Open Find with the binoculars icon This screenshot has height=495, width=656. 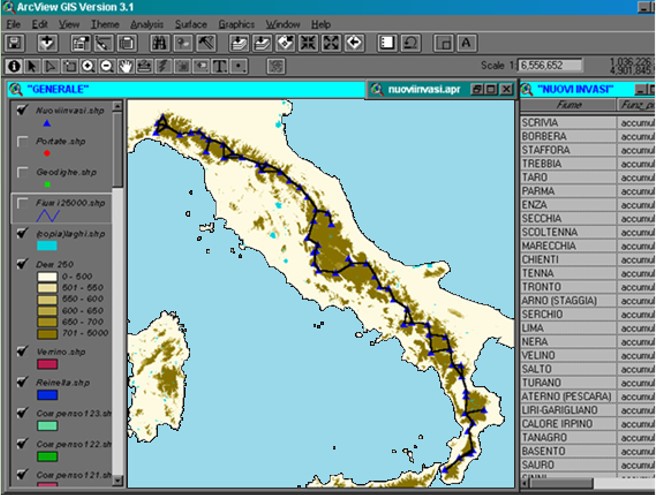coord(158,43)
